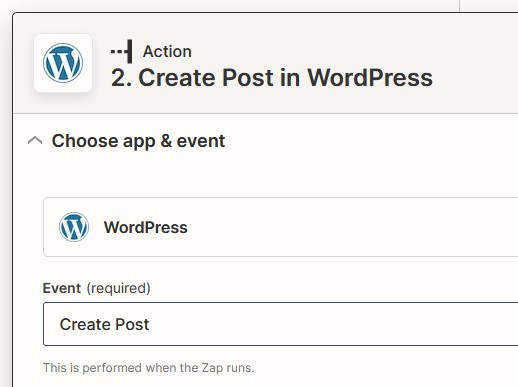518x387 pixels.
Task: Click the dotted-line Action step icon
Action: pos(122,51)
